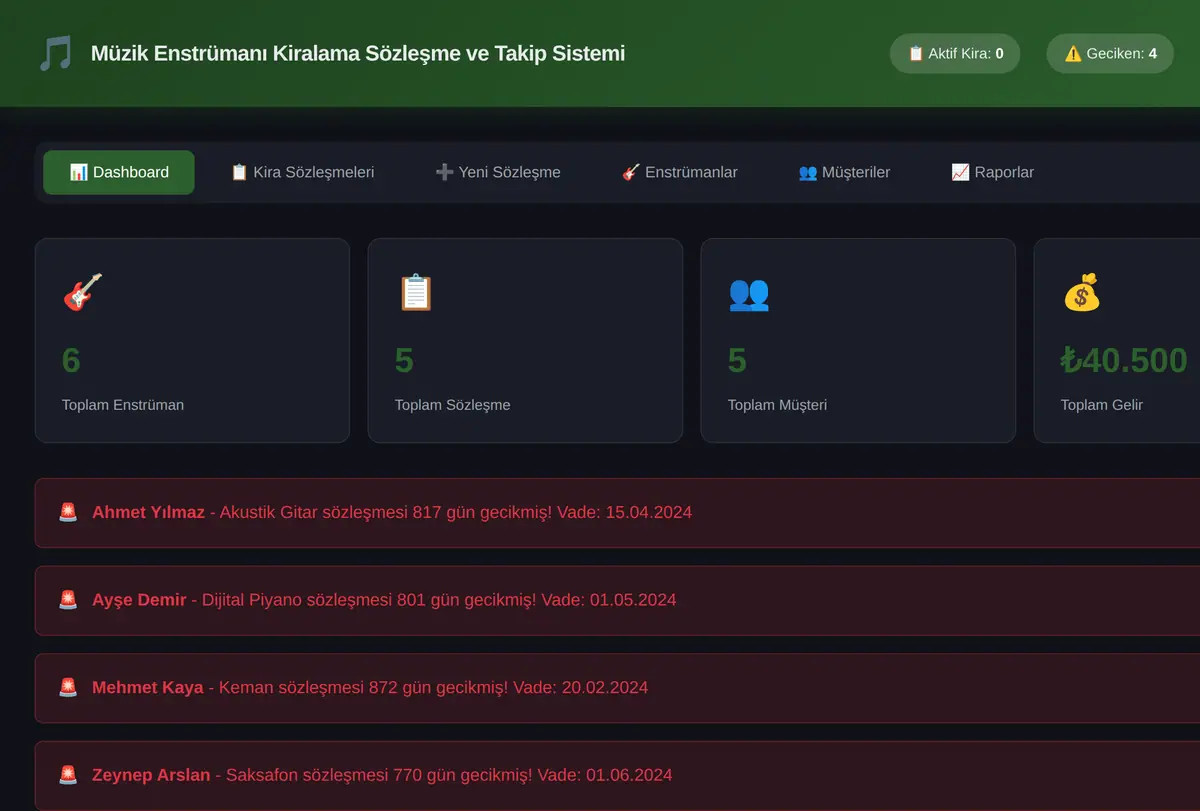Screen dimensions: 1200x811
Task: Click the people icon above Toplam Müşteri
Action: pyautogui.click(x=749, y=293)
